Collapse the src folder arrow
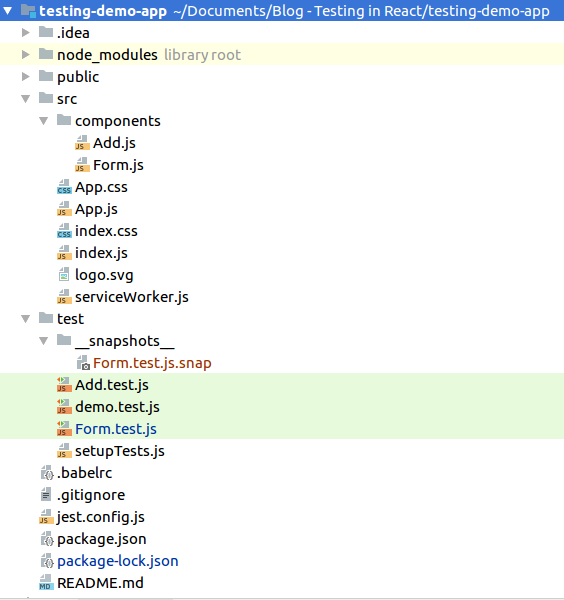This screenshot has height=600, width=564. (x=25, y=99)
